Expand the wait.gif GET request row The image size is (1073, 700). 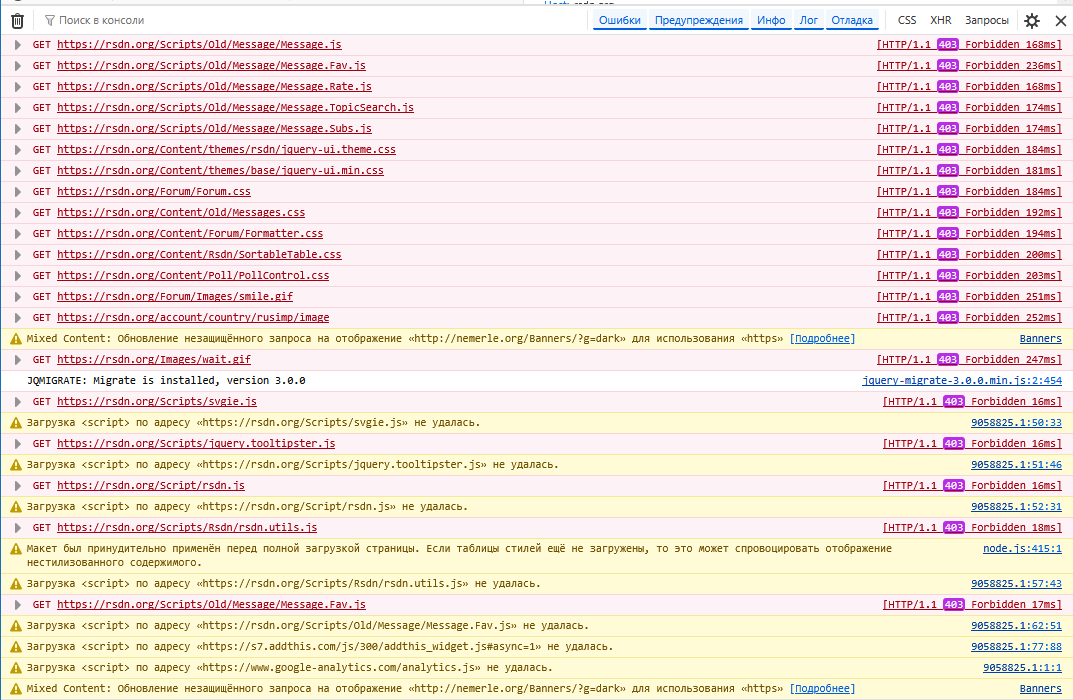pyautogui.click(x=17, y=360)
